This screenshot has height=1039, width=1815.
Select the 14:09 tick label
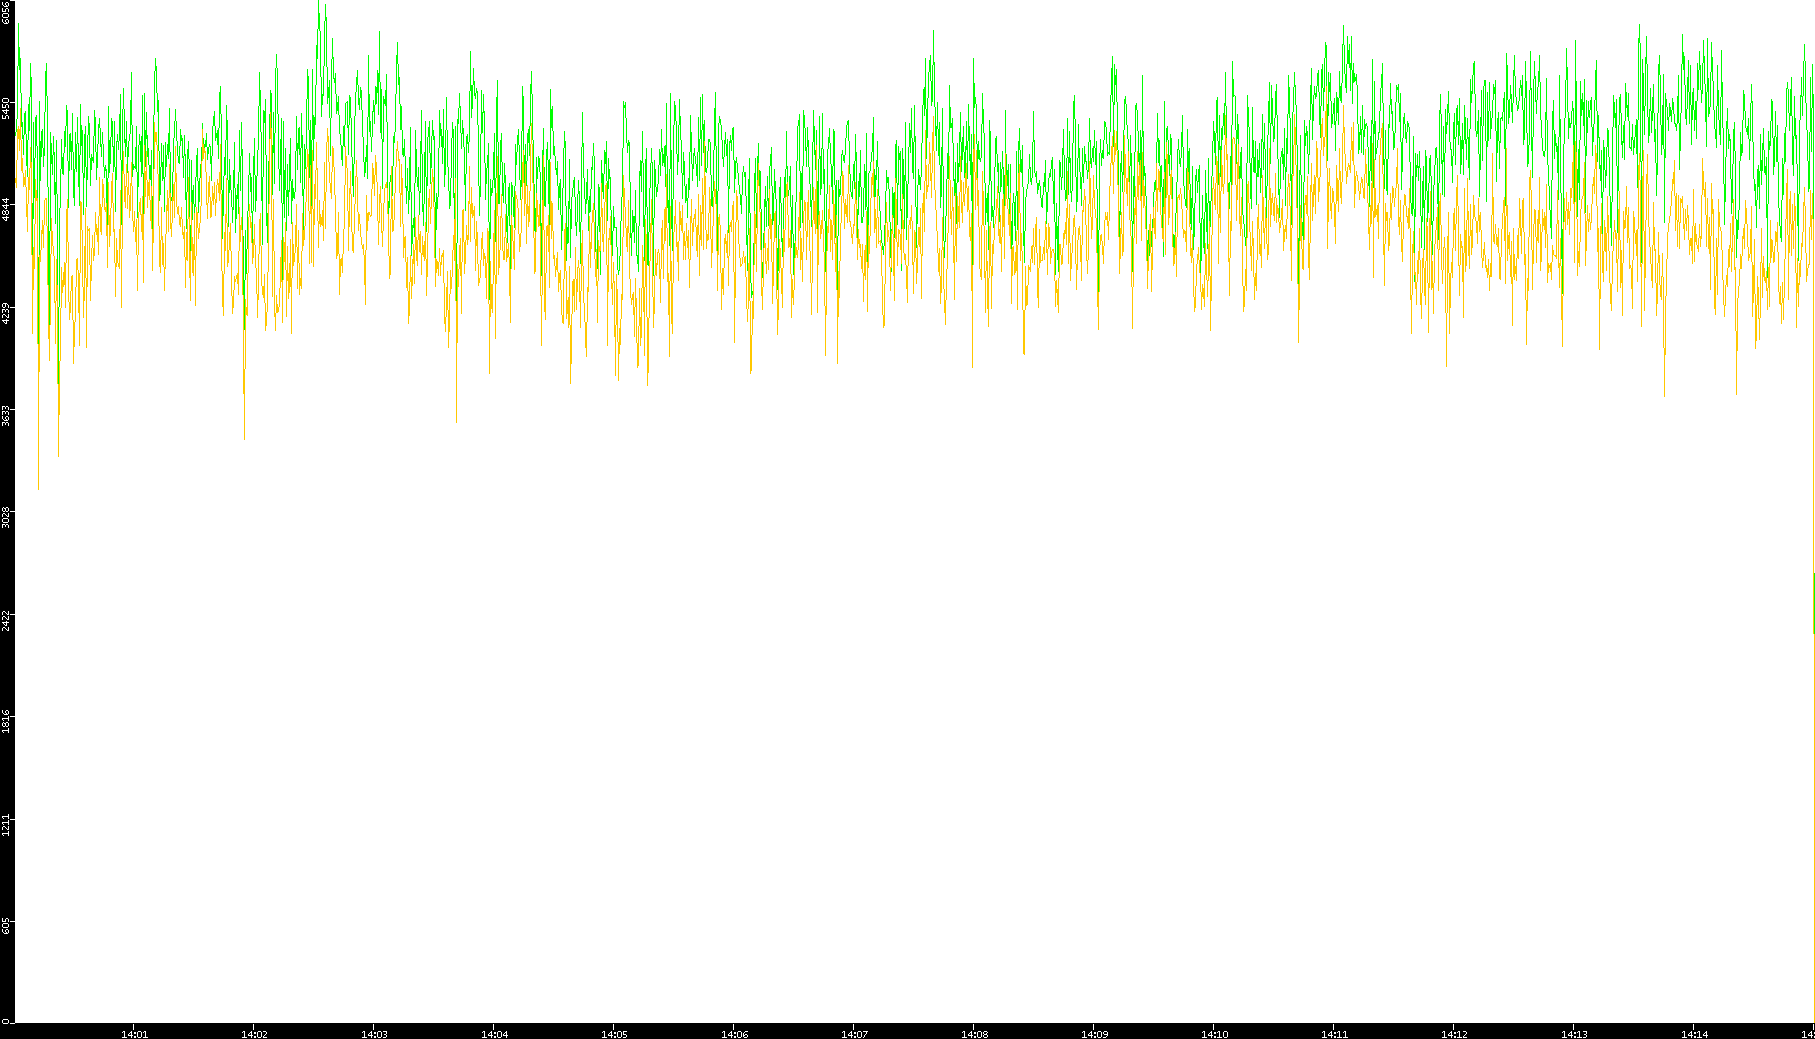tap(1094, 1034)
